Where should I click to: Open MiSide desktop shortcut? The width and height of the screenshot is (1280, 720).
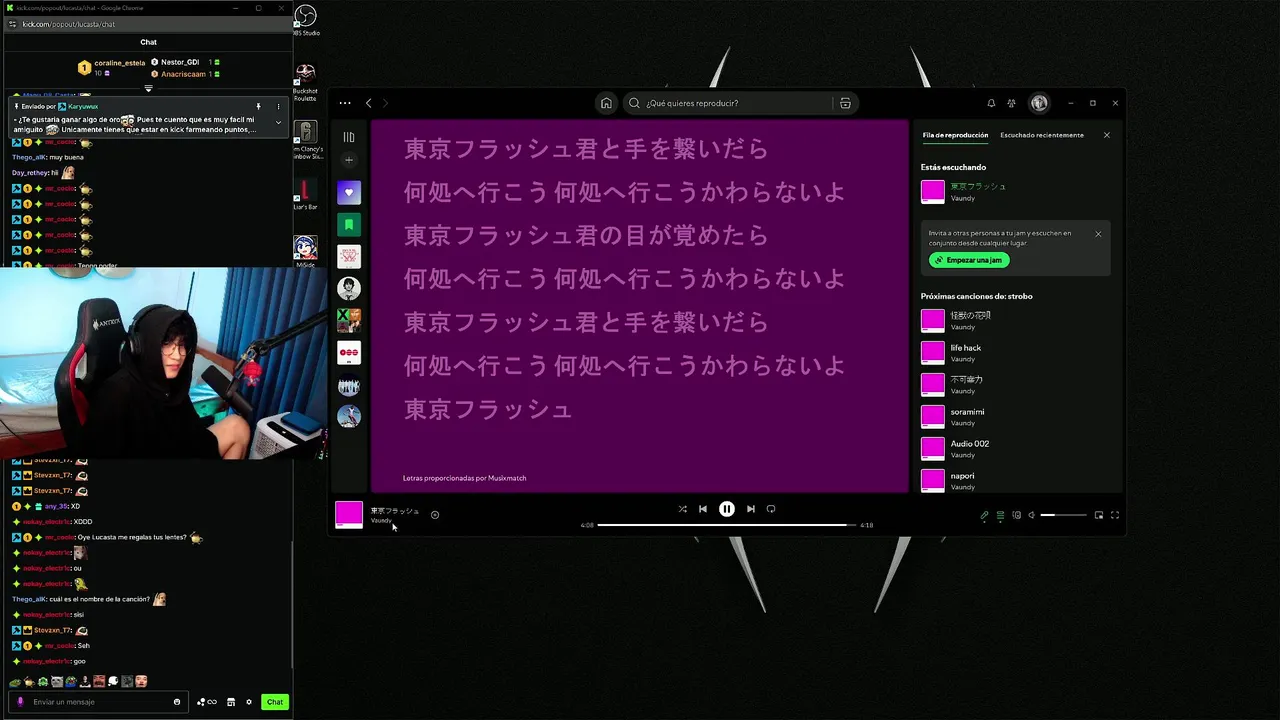point(306,252)
